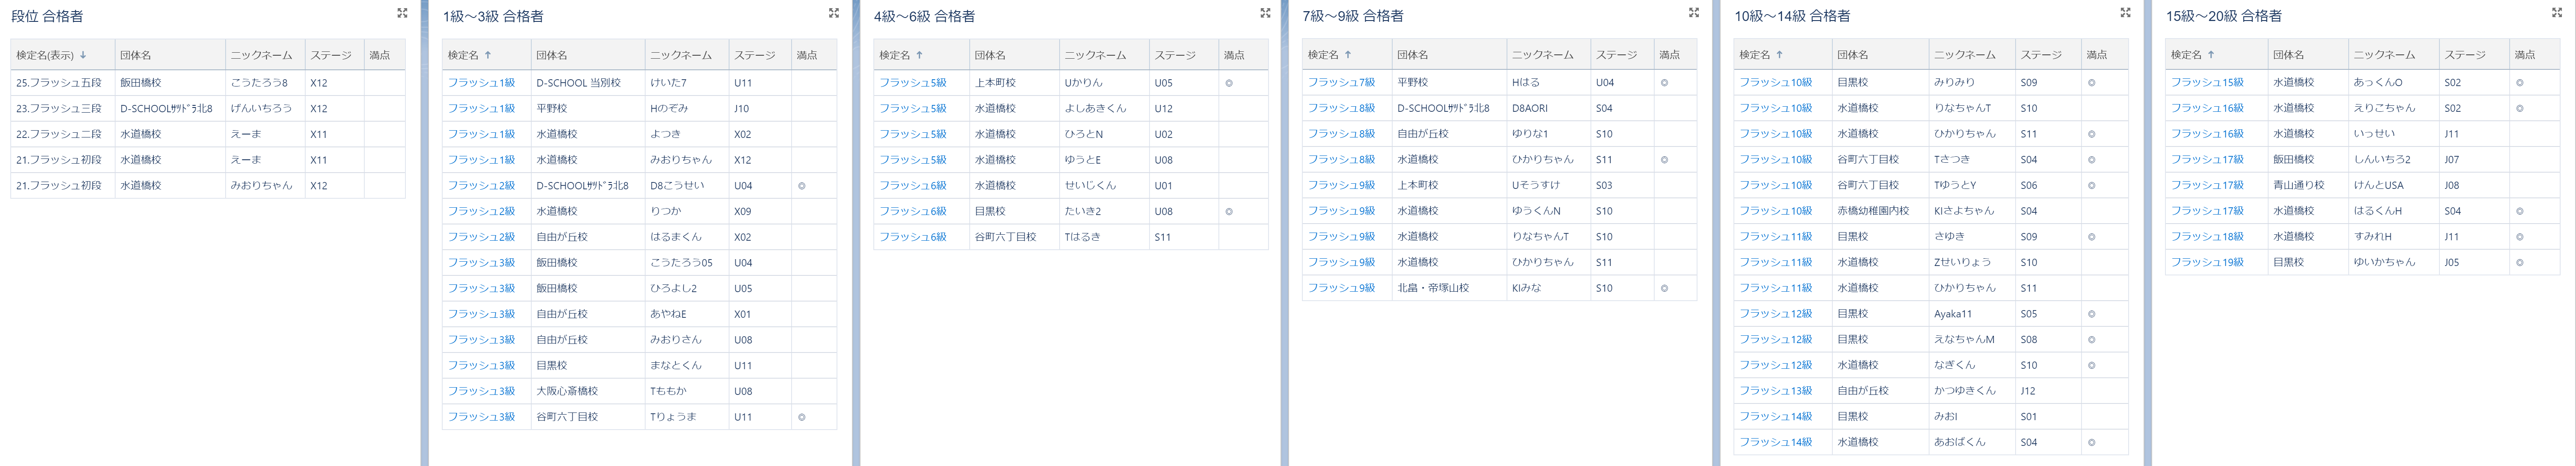This screenshot has width=2576, height=466.
Task: Click the full-marks icon in Hはる row
Action: [x=1664, y=83]
